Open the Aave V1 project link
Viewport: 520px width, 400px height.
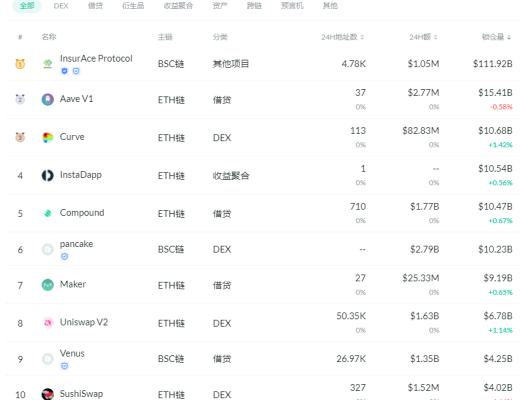pos(76,99)
